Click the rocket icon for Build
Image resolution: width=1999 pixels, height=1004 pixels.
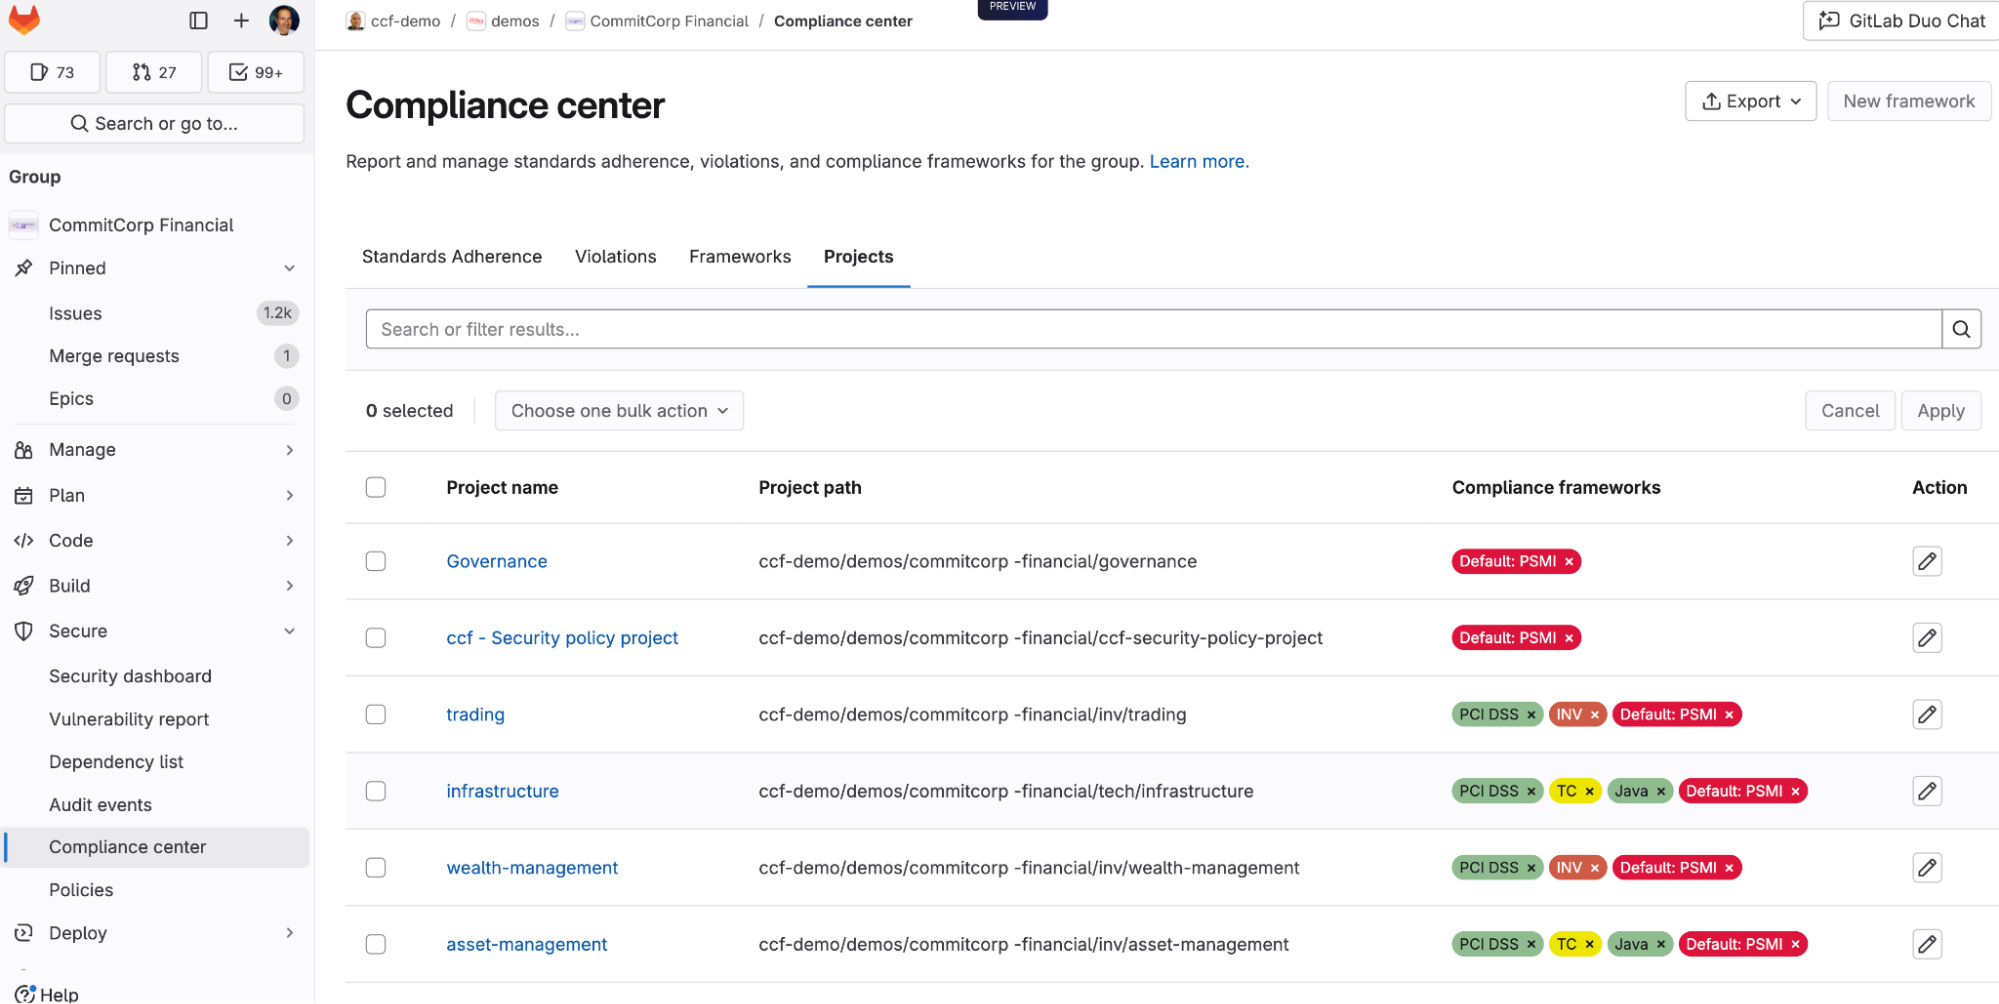point(24,586)
